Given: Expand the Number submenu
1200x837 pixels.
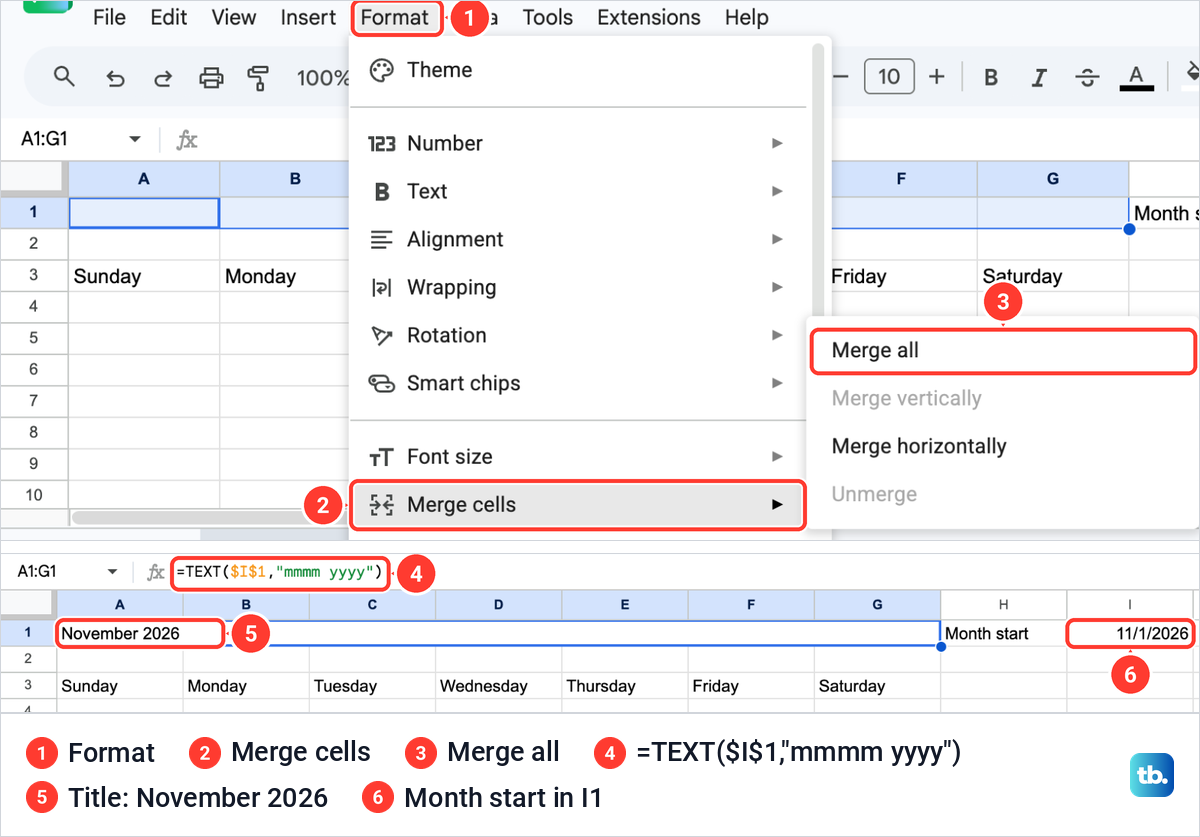Looking at the screenshot, I should (578, 143).
